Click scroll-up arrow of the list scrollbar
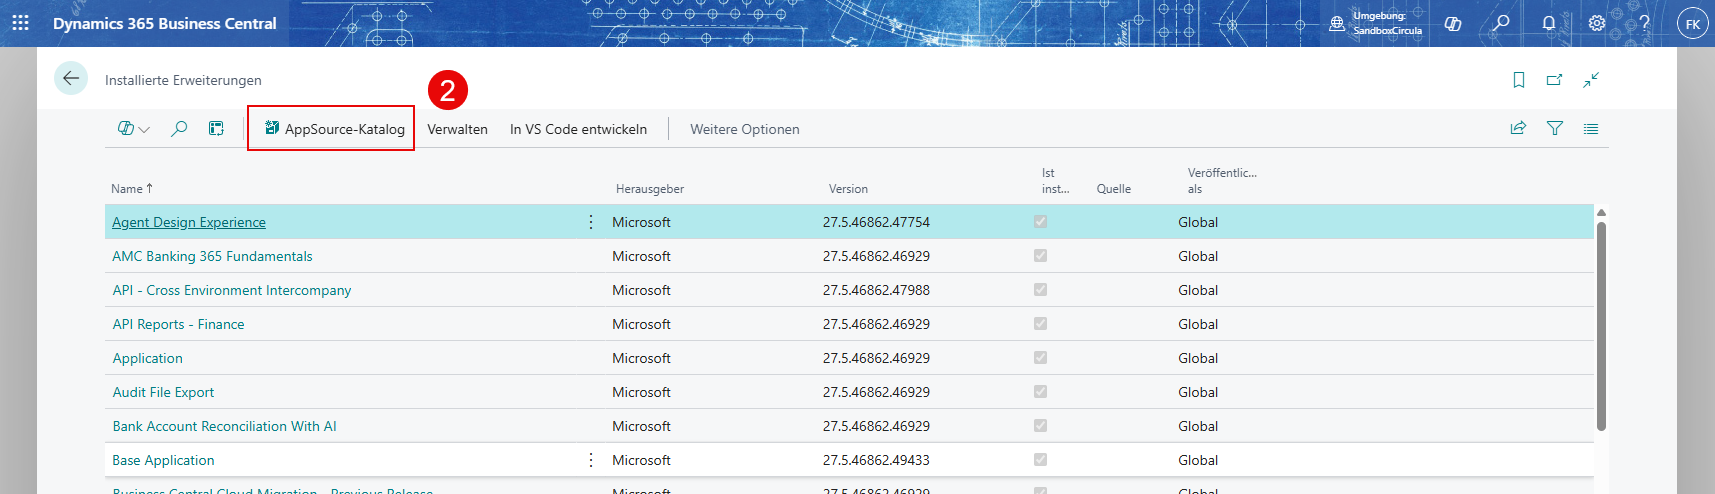Screen dimensions: 1715x494 point(1601,213)
